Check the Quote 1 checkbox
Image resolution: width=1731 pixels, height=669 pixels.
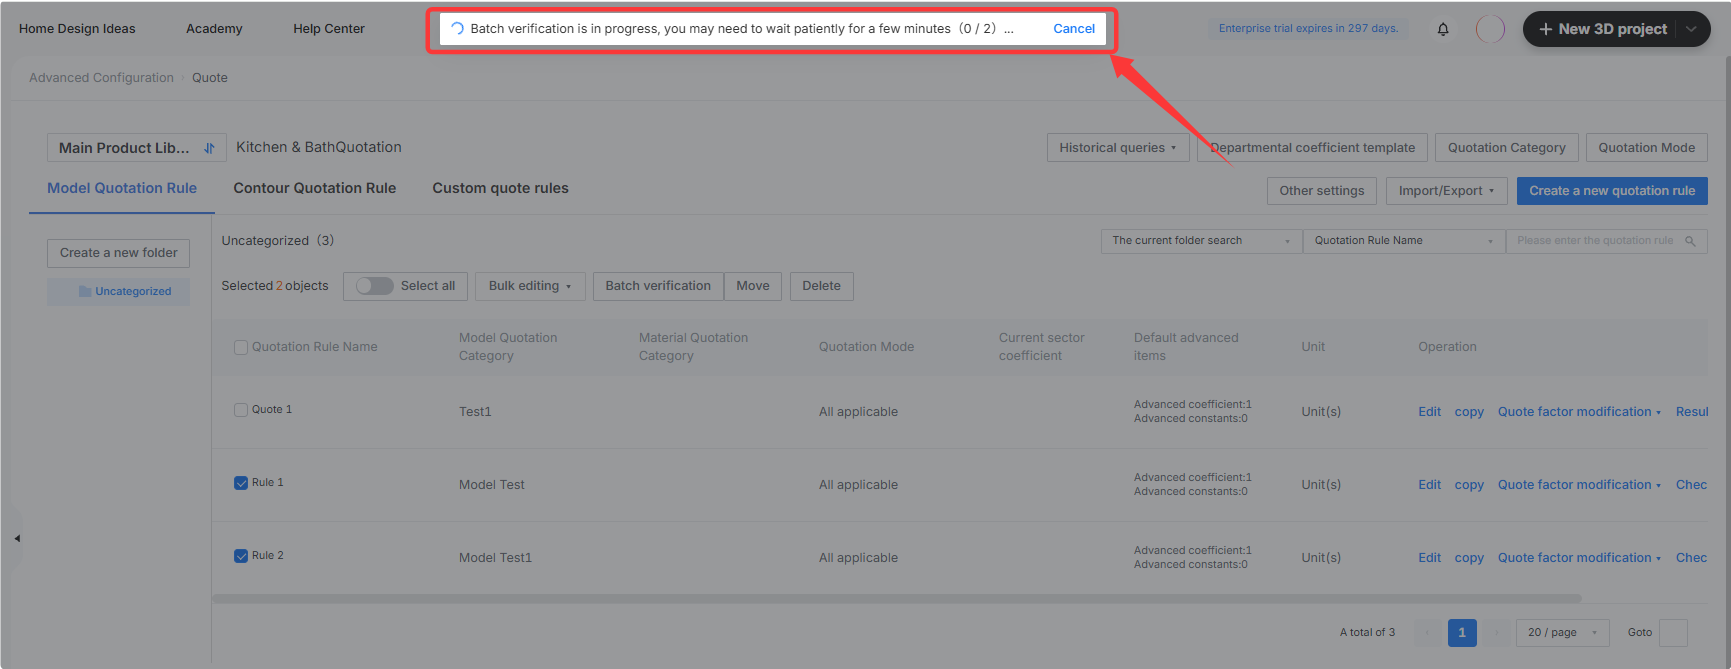coord(241,410)
